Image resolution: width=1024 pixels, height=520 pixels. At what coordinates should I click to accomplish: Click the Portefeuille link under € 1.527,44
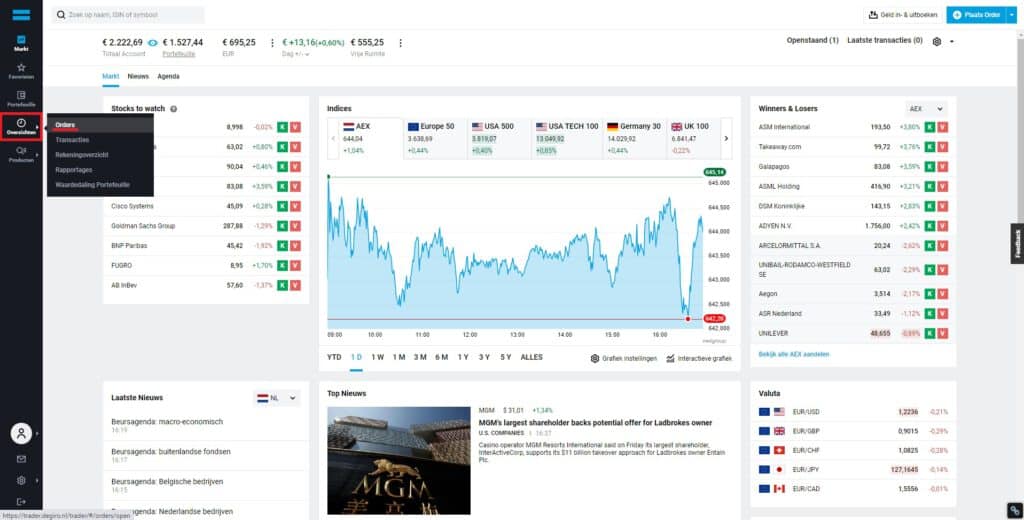(178, 54)
